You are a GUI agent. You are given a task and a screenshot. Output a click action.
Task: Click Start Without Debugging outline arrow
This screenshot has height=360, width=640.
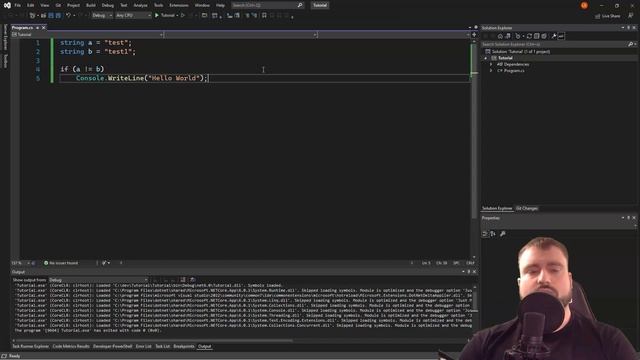183,15
